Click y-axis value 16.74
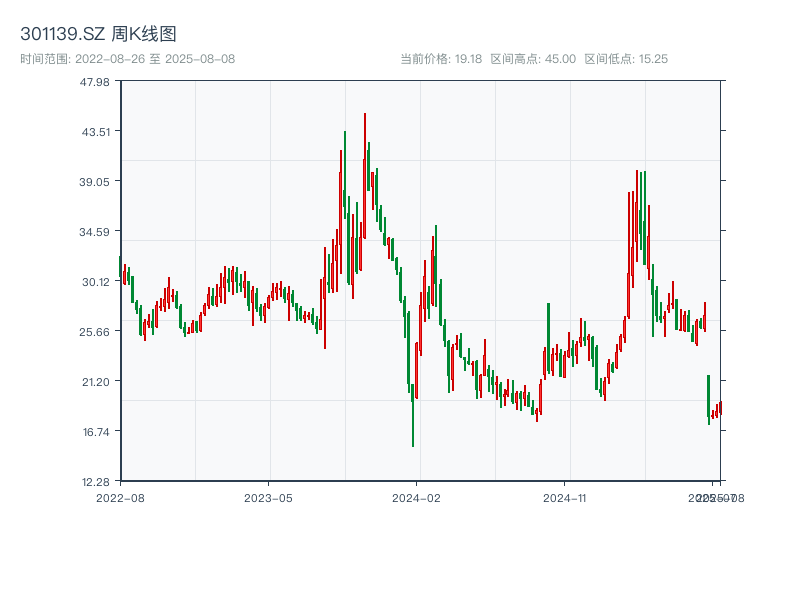Screen dimensions: 800x600 click(96, 432)
